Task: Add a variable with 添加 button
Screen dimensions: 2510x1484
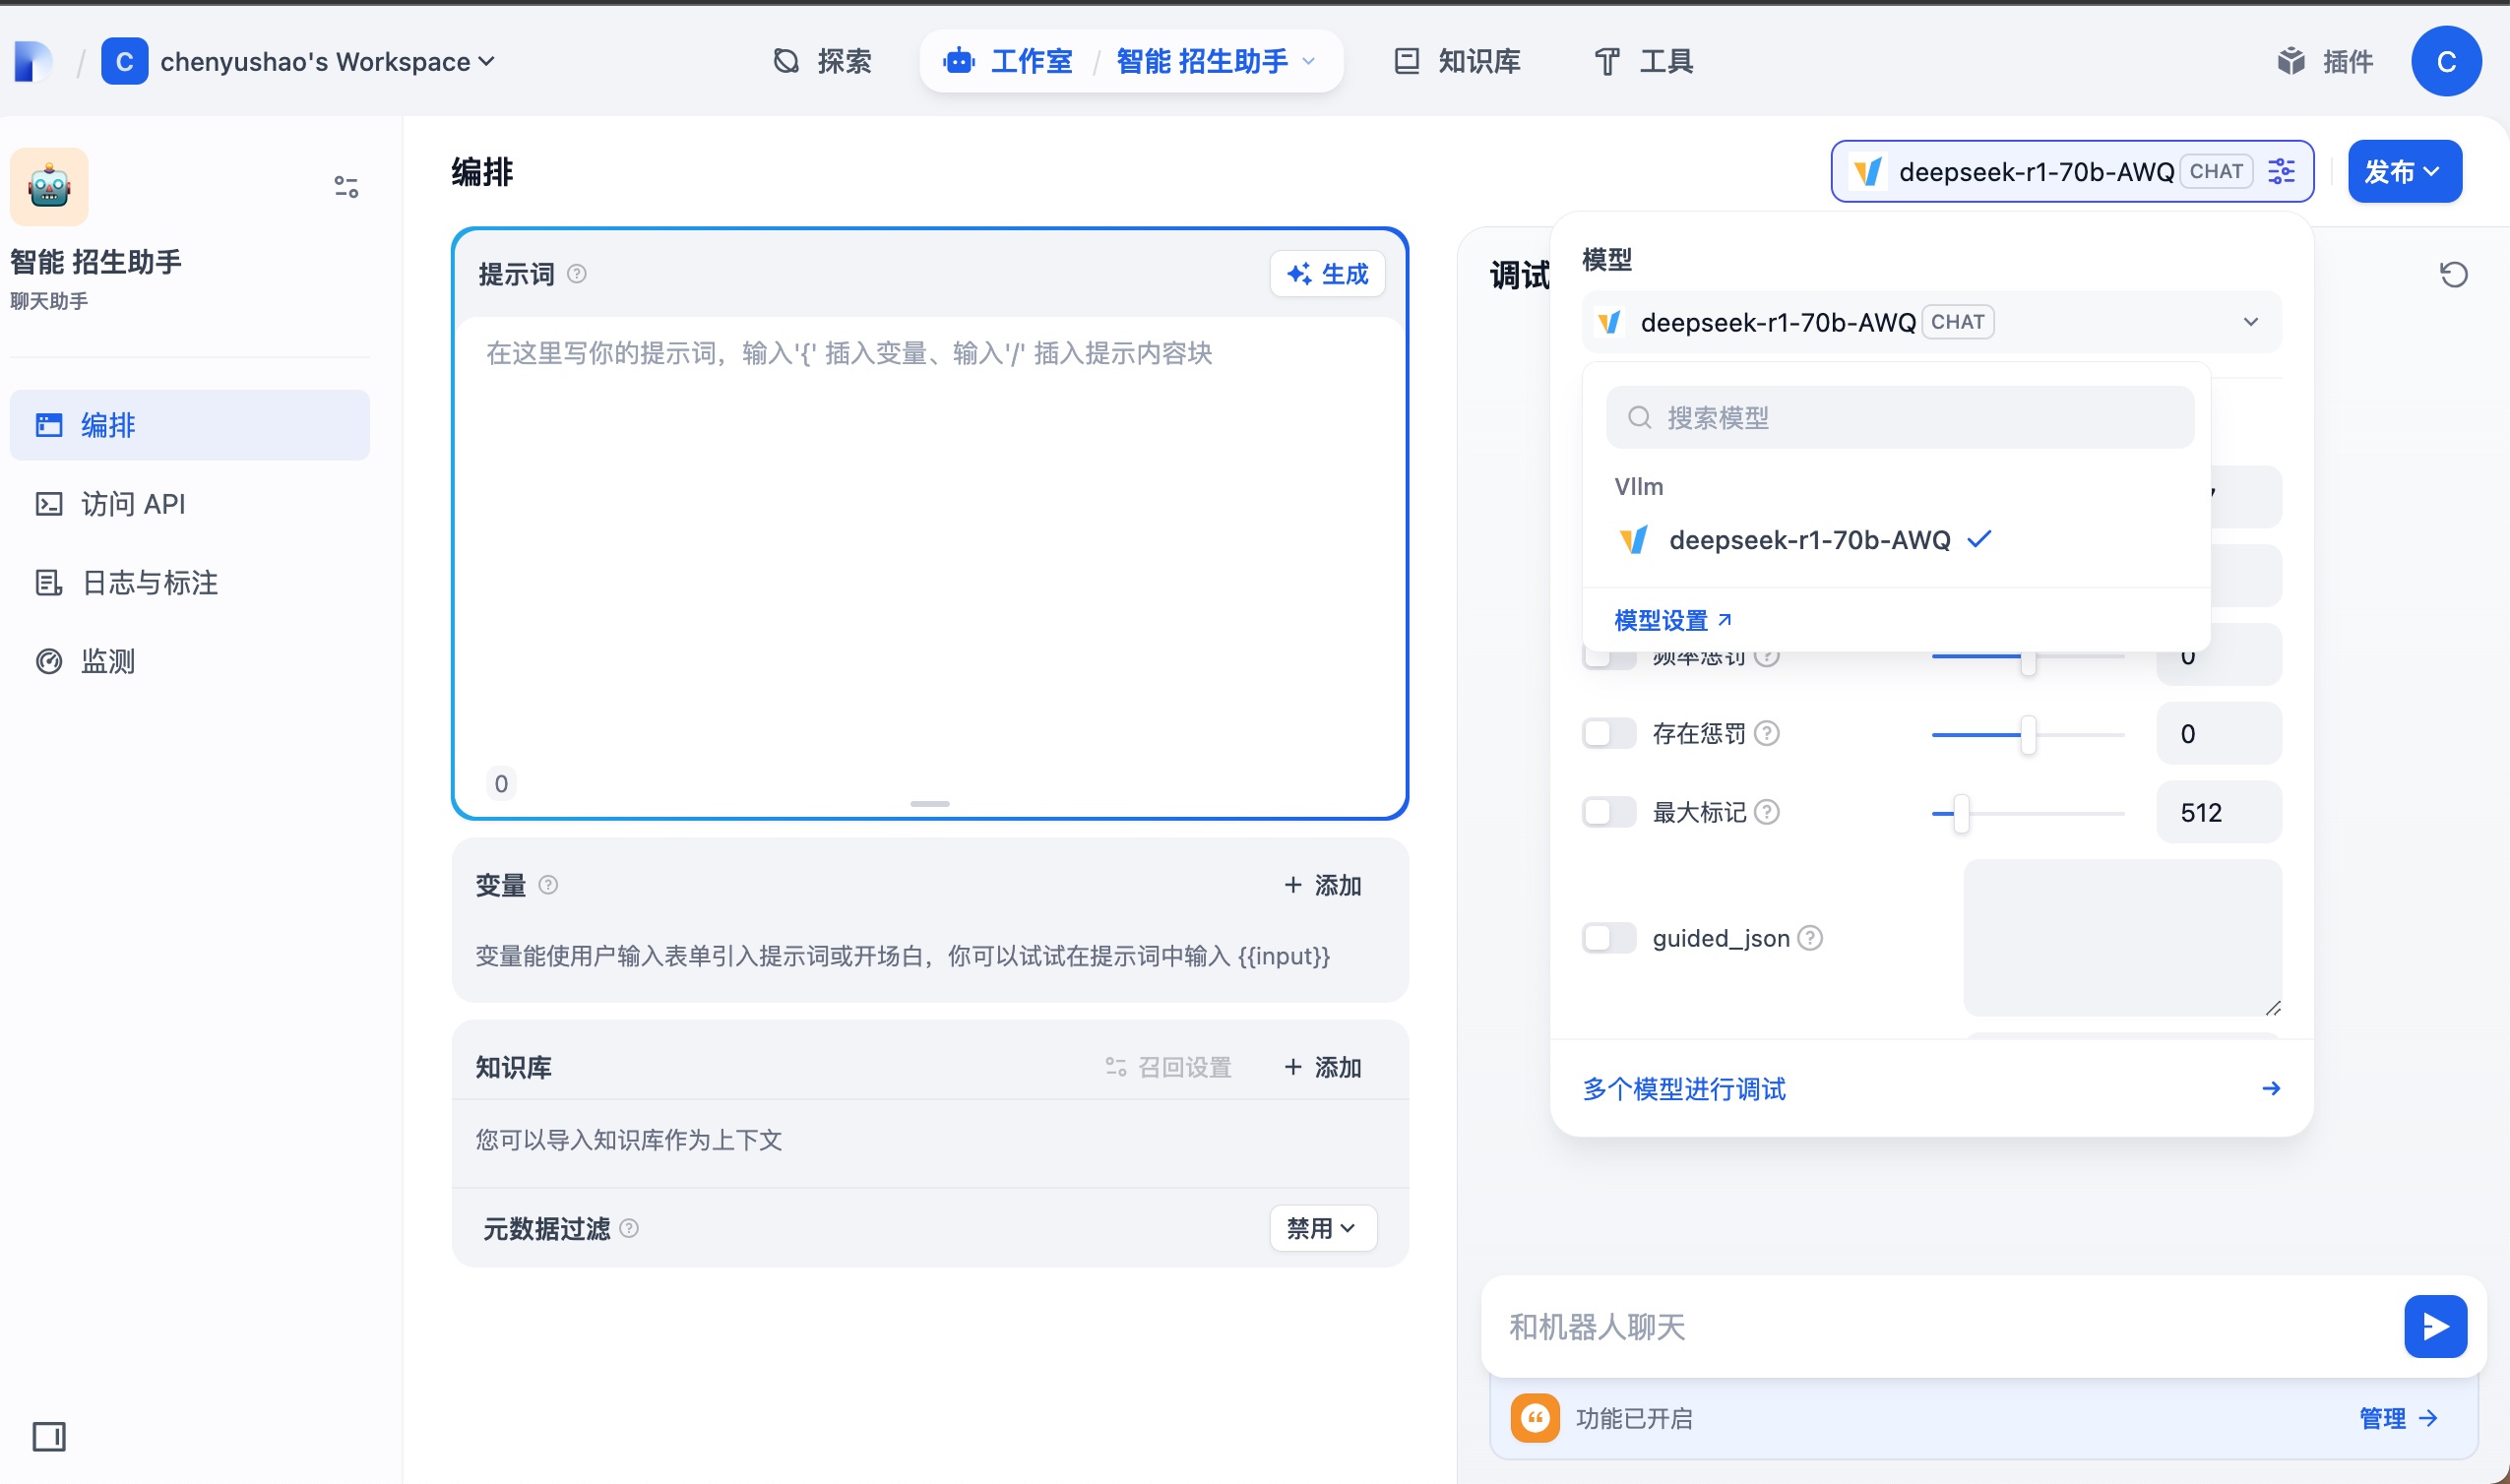Action: pos(1322,885)
